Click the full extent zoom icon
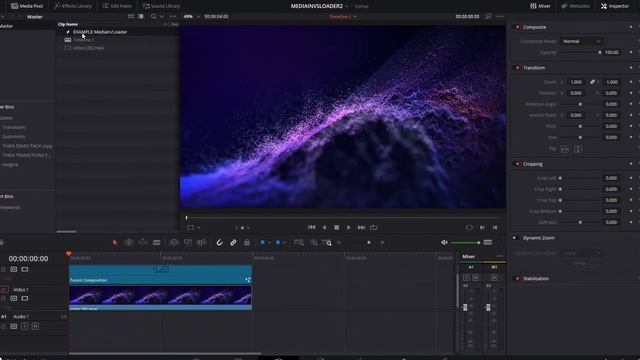Viewport: 640px width, 360px height. (299, 242)
